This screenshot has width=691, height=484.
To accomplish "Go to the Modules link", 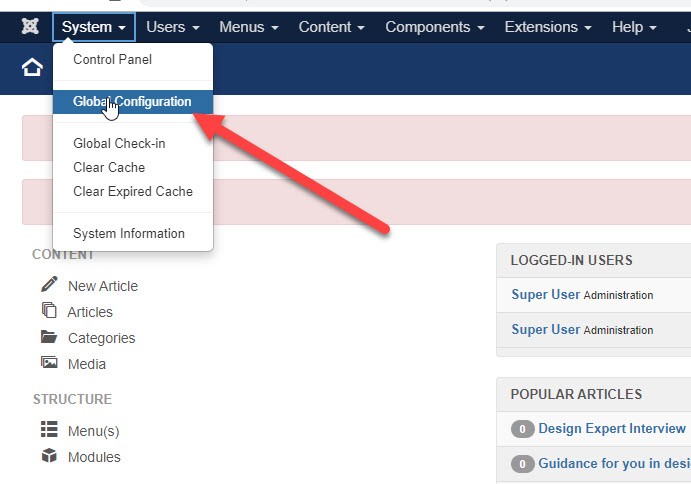I will [x=94, y=457].
